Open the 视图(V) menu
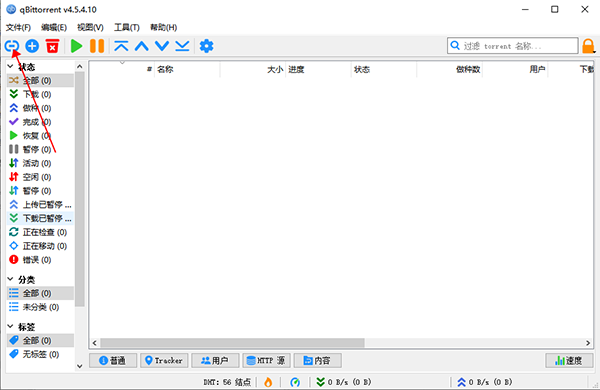Image resolution: width=600 pixels, height=390 pixels. (90, 28)
